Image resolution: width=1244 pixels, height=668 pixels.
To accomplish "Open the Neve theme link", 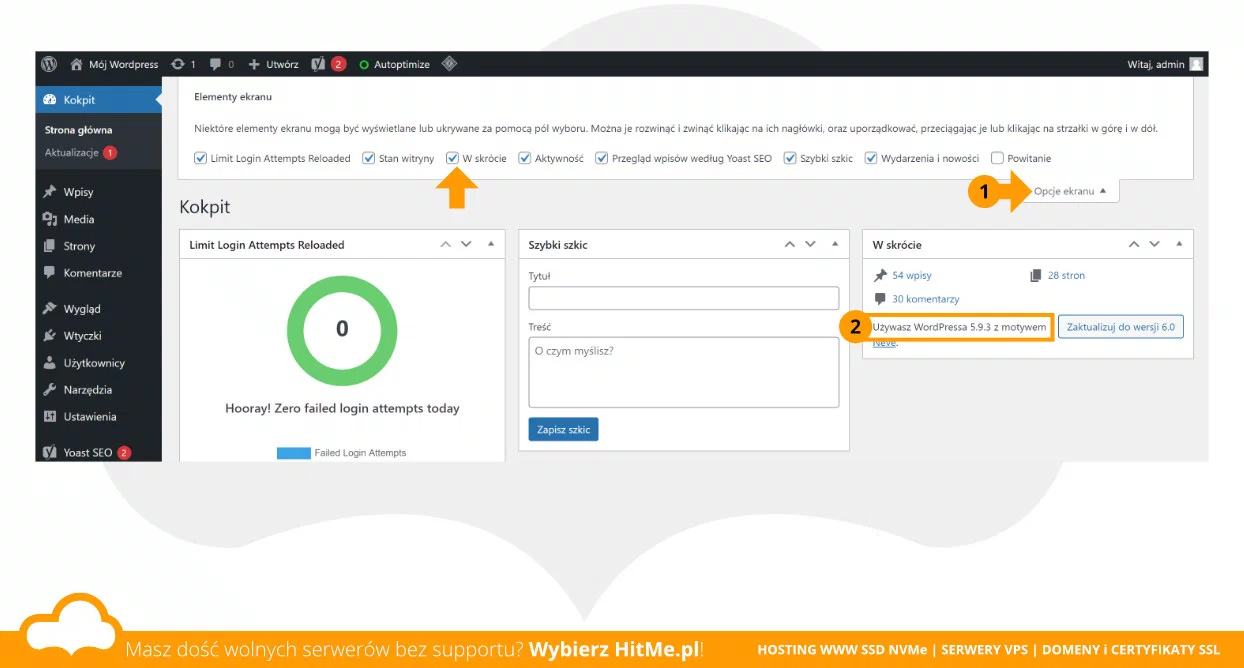I will tap(883, 343).
